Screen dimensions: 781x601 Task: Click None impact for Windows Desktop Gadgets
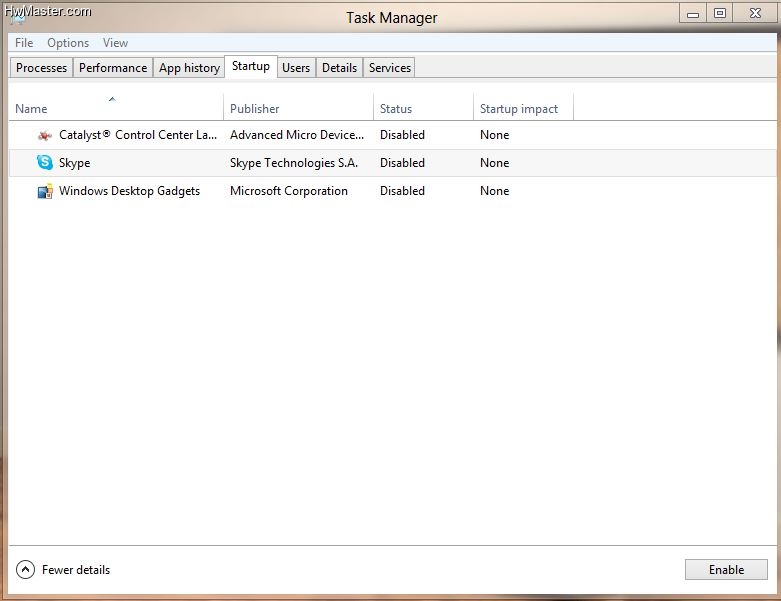pyautogui.click(x=495, y=191)
